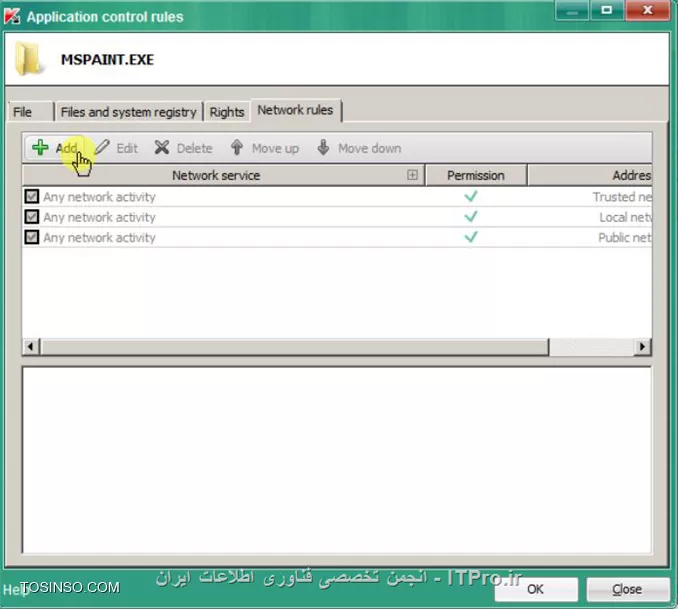Click the Address column header
Screen dimensions: 678x609
[590, 175]
